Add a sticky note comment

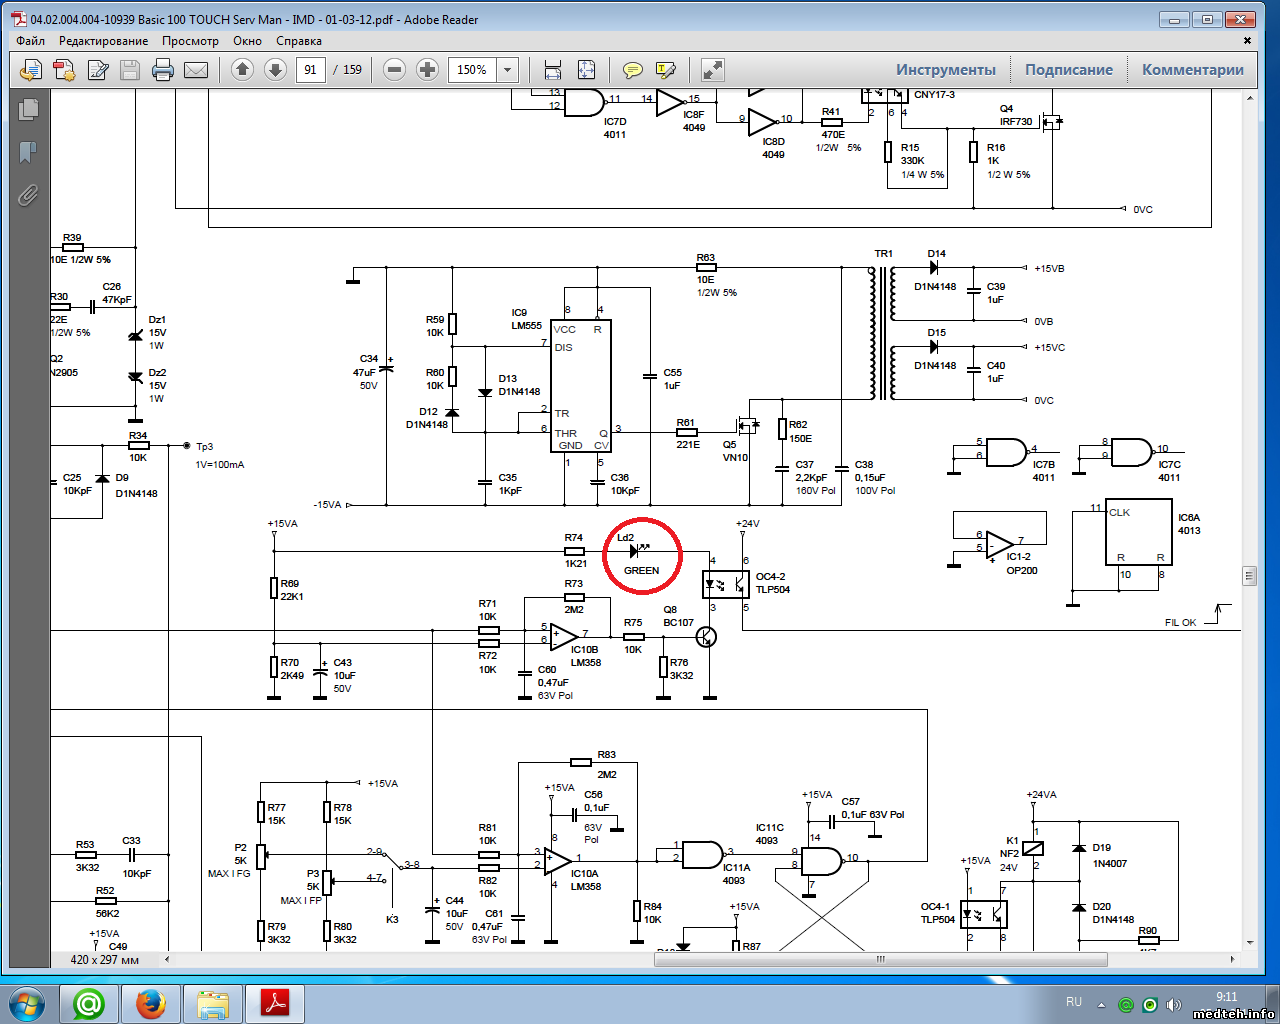point(632,70)
